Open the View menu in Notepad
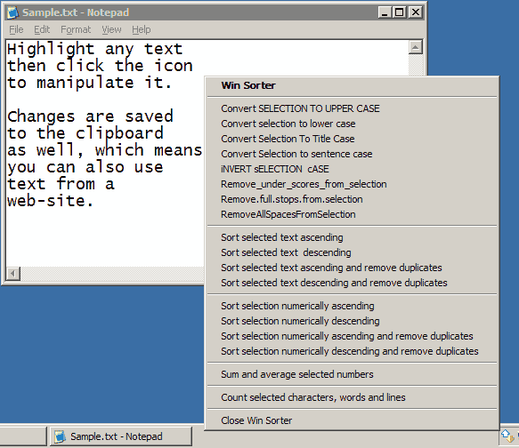Image resolution: width=519 pixels, height=448 pixels. (x=111, y=30)
